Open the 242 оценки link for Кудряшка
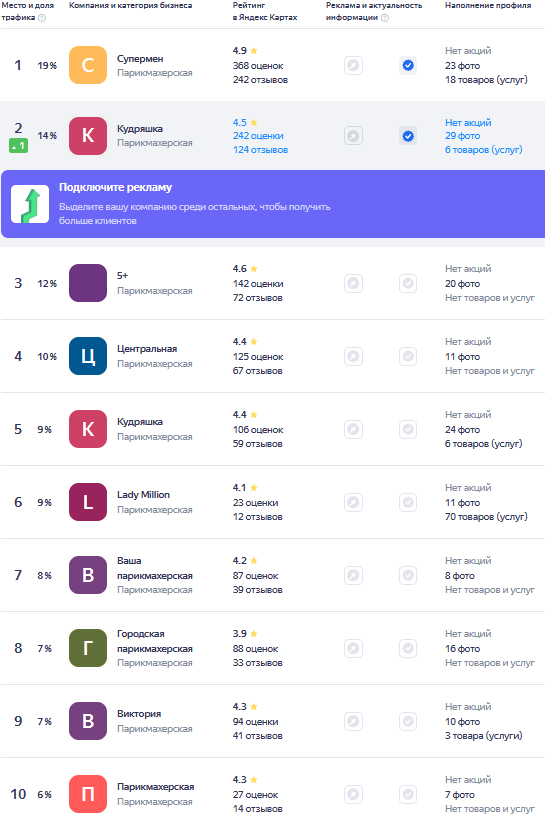545x825 pixels. 258,136
